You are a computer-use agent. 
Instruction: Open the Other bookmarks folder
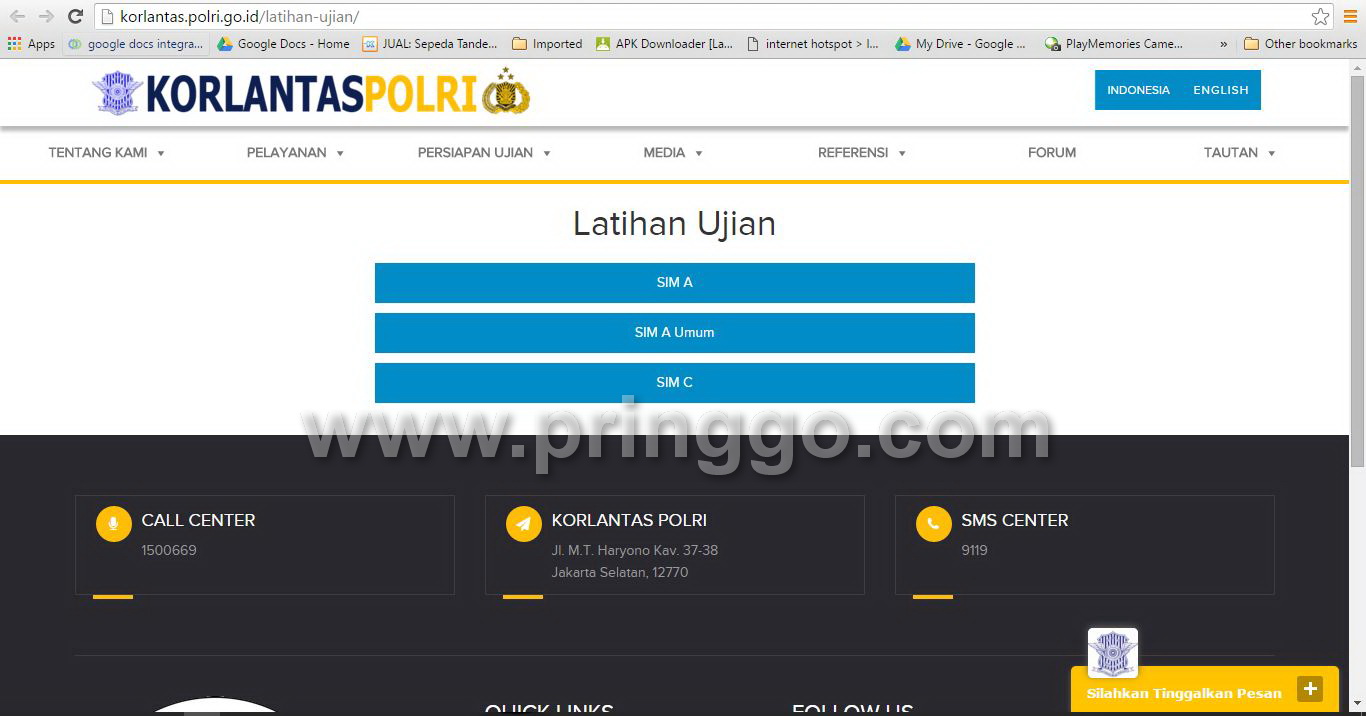(1300, 44)
